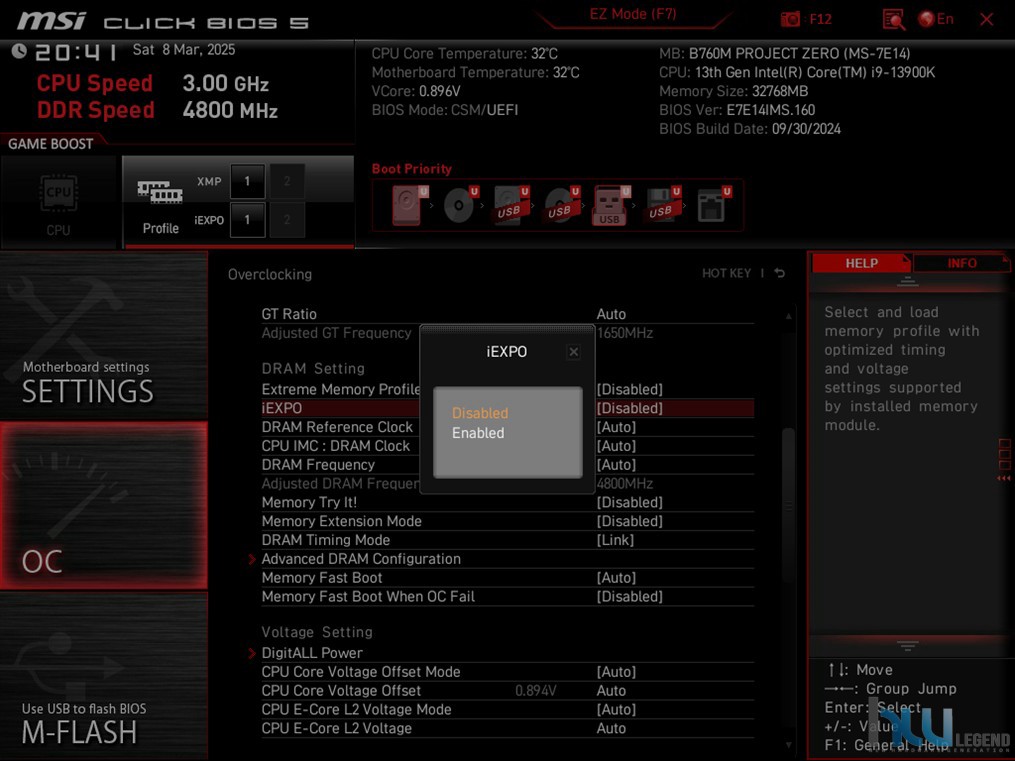This screenshot has height=761, width=1015.
Task: Click the Boot Priority label
Action: pyautogui.click(x=412, y=169)
